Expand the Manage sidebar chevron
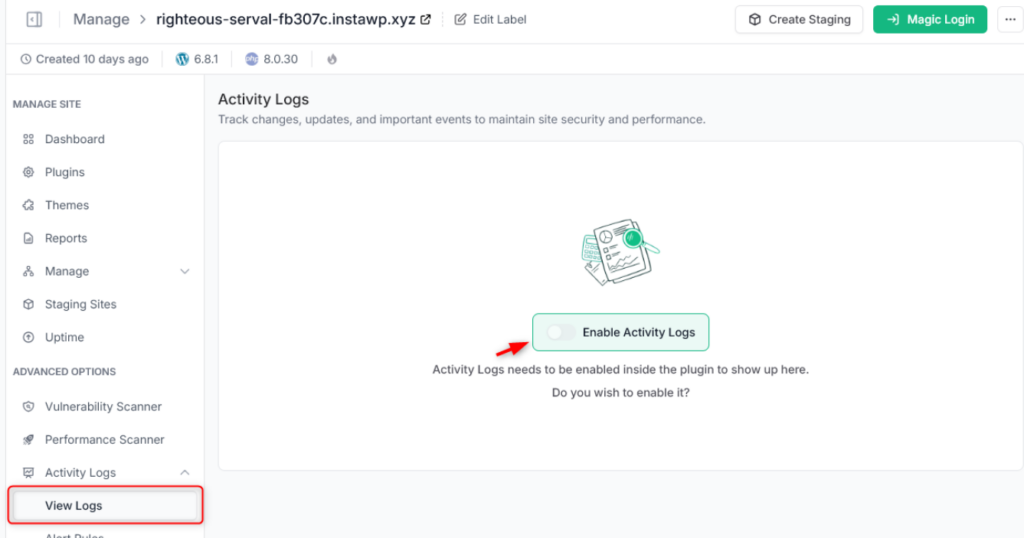The height and width of the screenshot is (538, 1024). coord(185,272)
